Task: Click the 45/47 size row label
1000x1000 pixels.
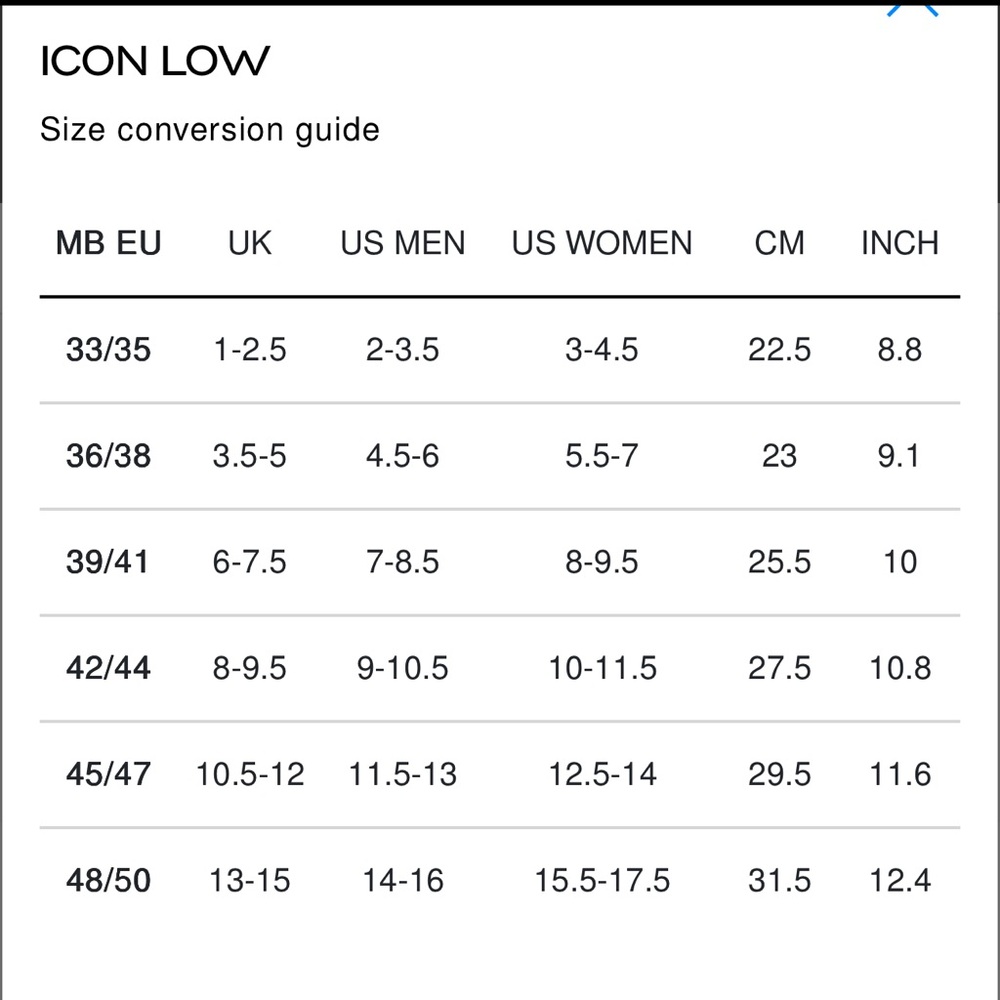Action: (x=108, y=774)
